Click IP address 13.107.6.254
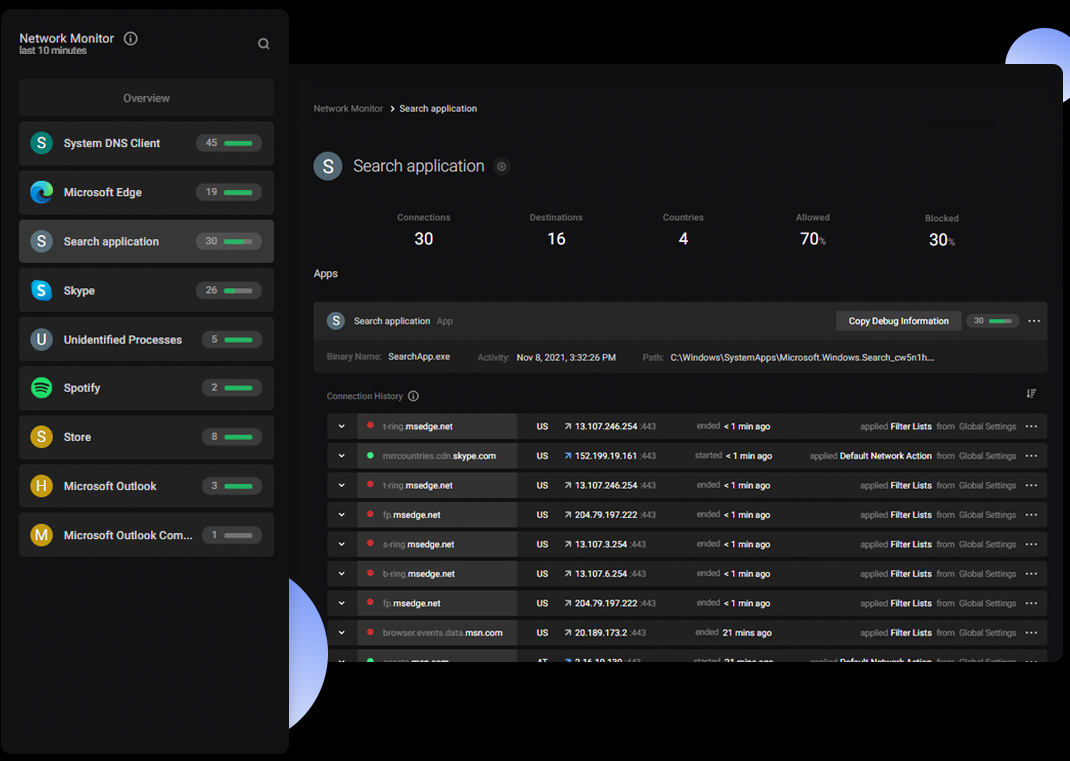Screen dimensions: 1070x761 pyautogui.click(x=601, y=574)
